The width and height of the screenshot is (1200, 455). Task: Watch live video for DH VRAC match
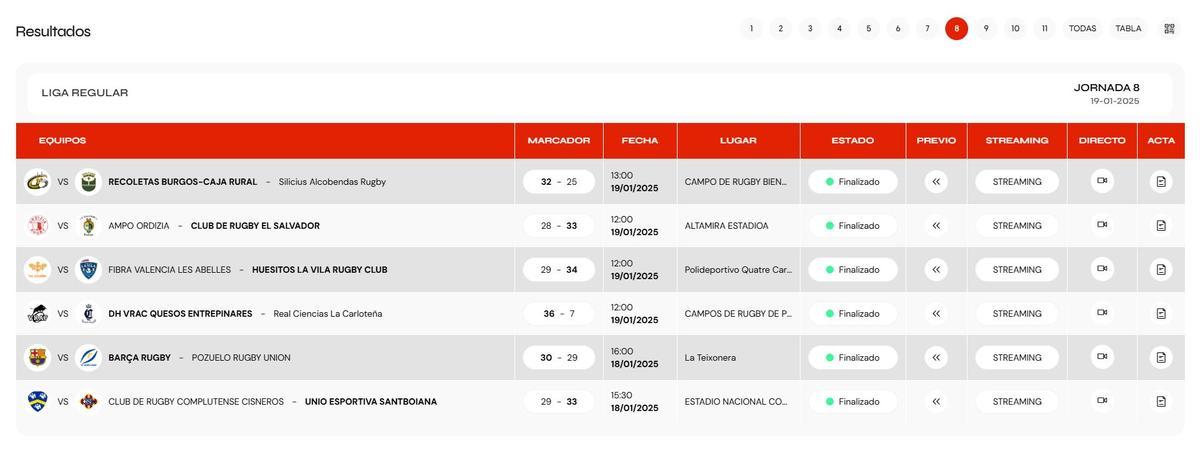[x=1102, y=313]
